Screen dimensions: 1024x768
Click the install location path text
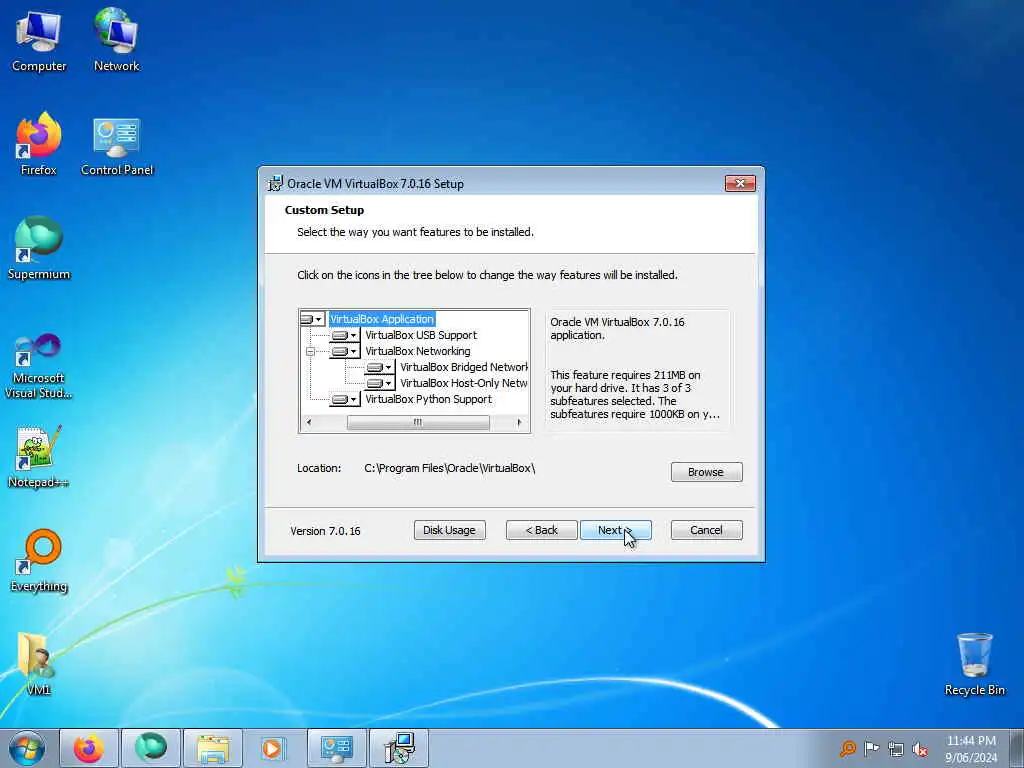[x=449, y=468]
